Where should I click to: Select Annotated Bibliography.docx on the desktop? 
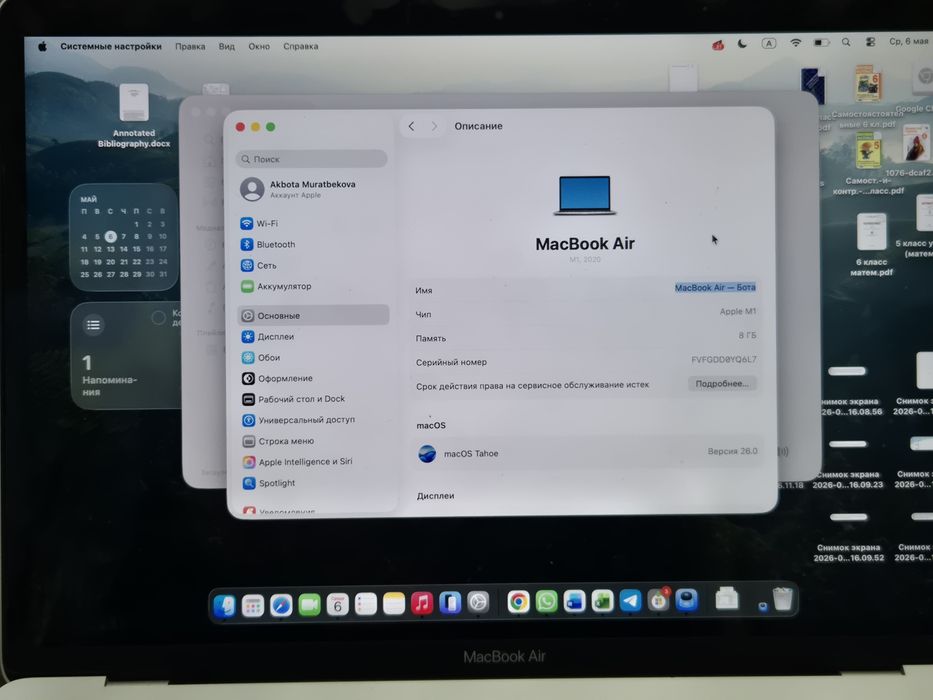pos(134,116)
